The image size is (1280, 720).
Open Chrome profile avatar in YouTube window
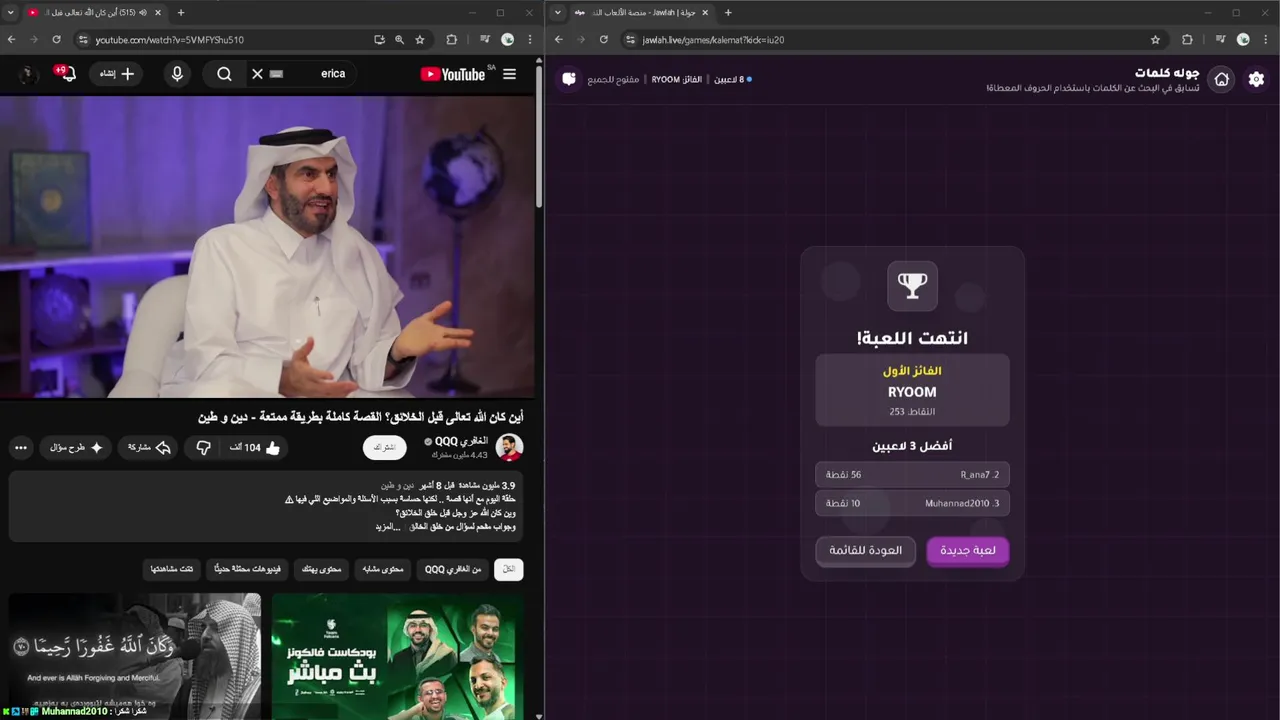(507, 40)
